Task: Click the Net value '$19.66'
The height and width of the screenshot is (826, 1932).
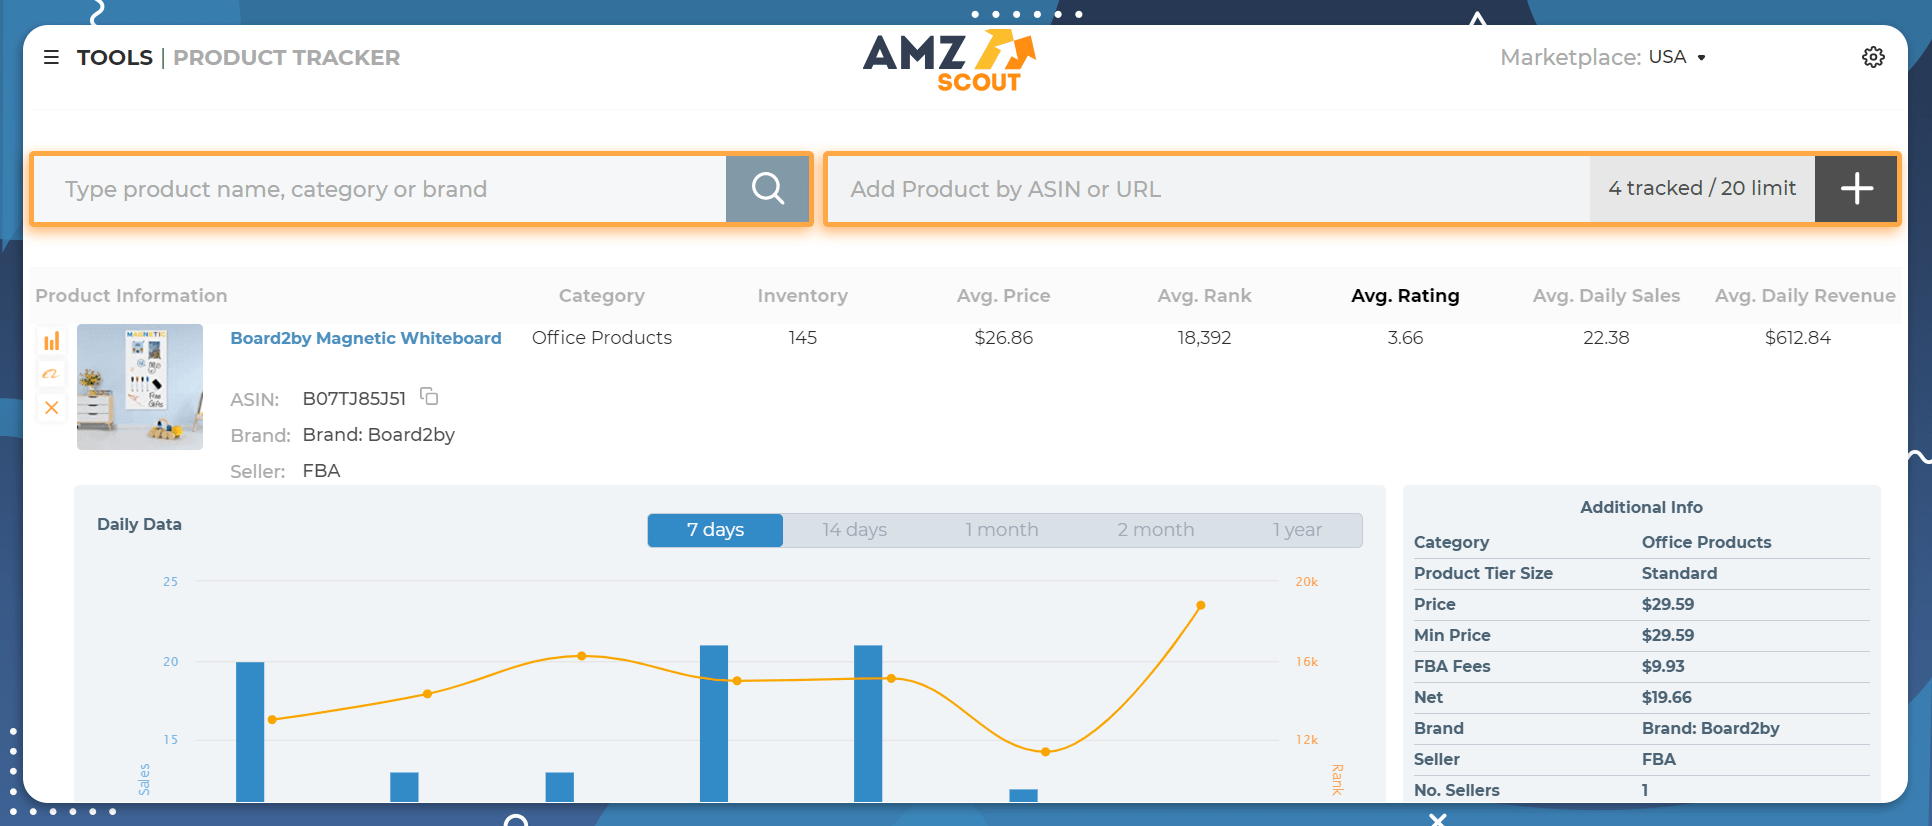Action: click(1667, 697)
